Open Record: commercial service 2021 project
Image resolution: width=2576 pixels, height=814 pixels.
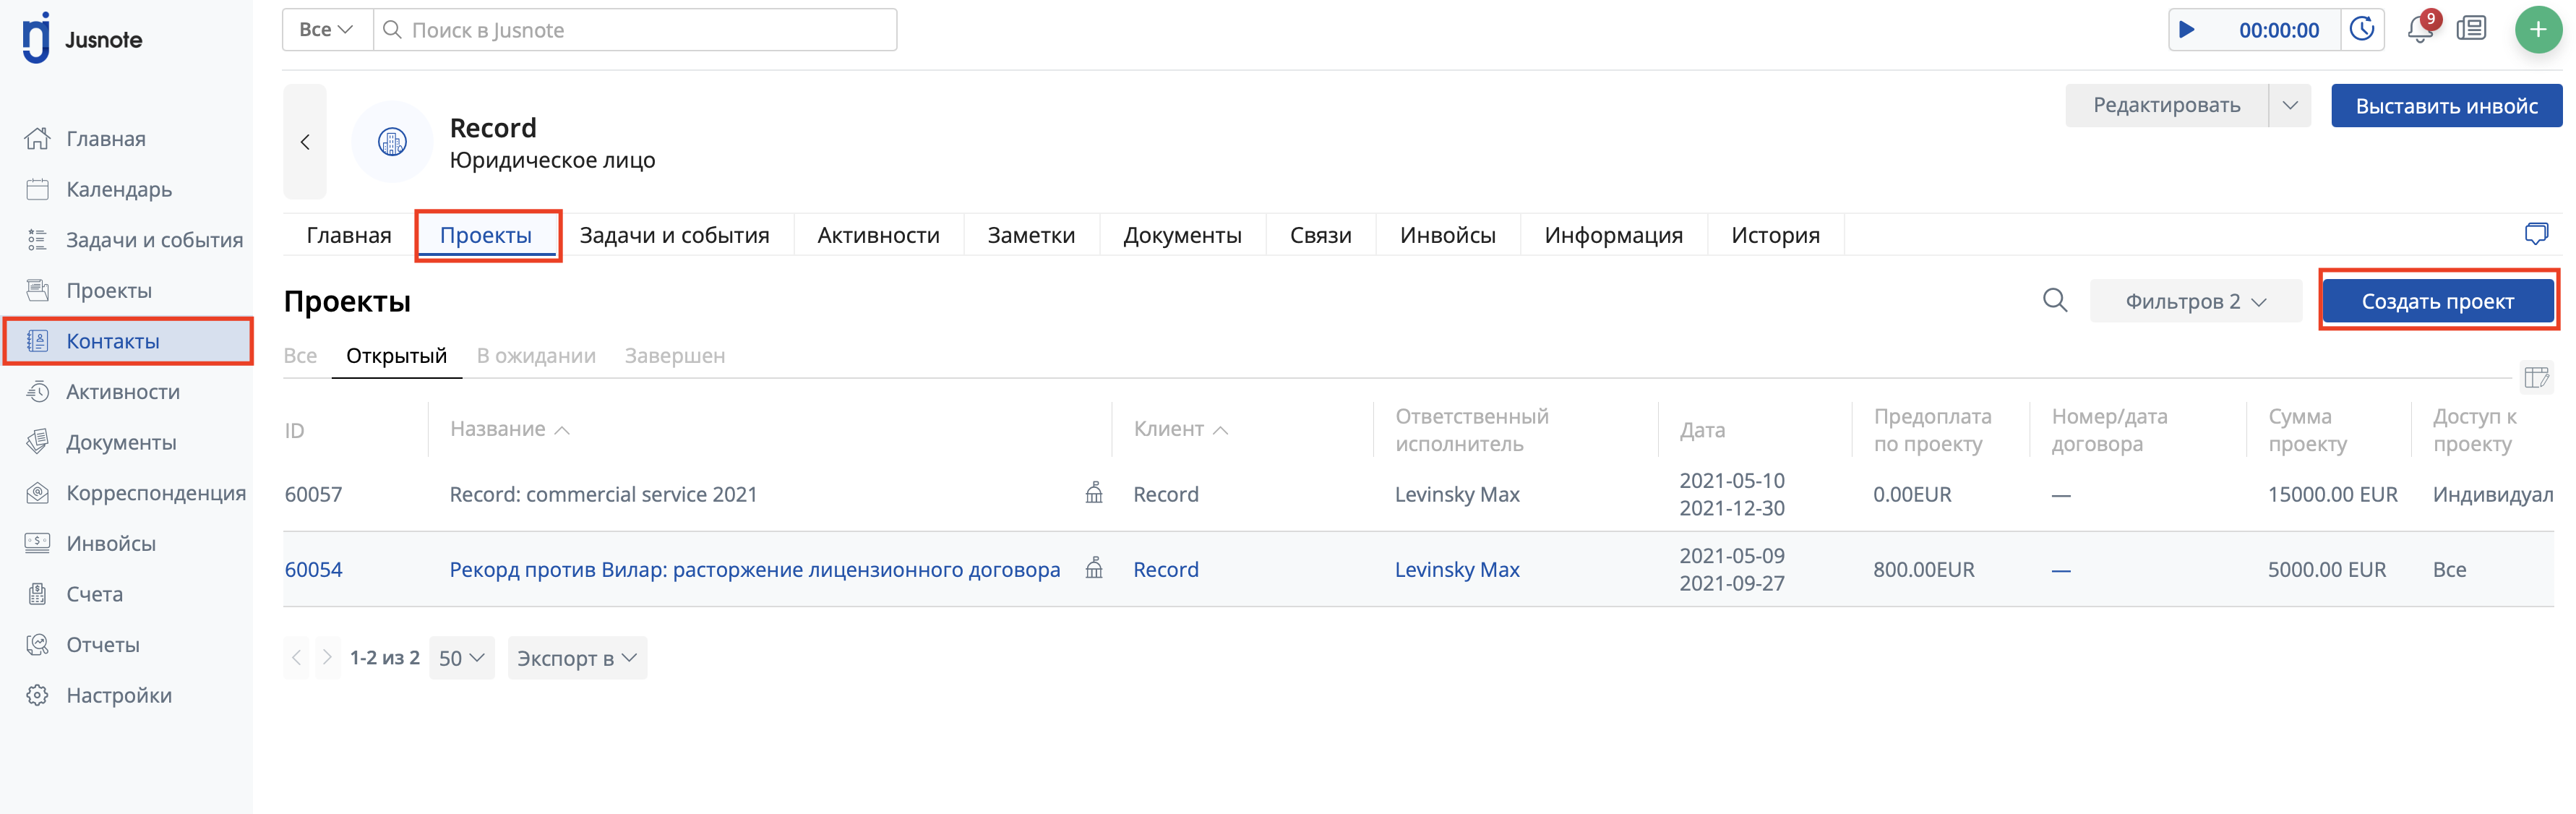603,494
